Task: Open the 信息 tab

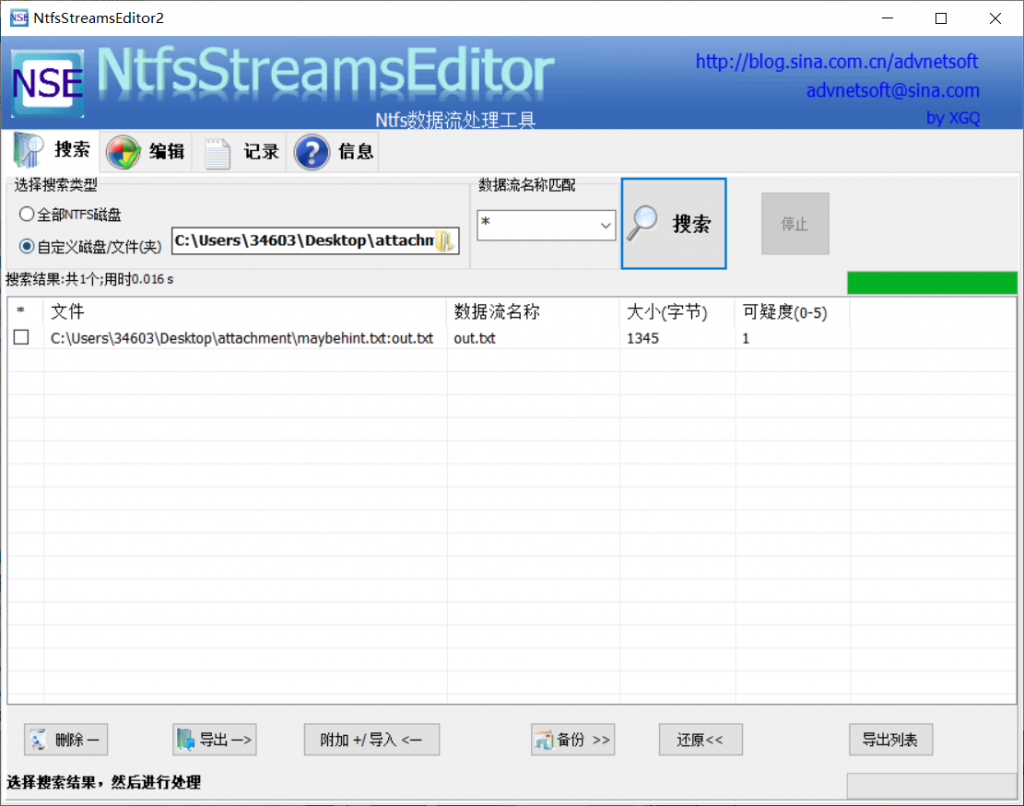Action: click(x=334, y=152)
